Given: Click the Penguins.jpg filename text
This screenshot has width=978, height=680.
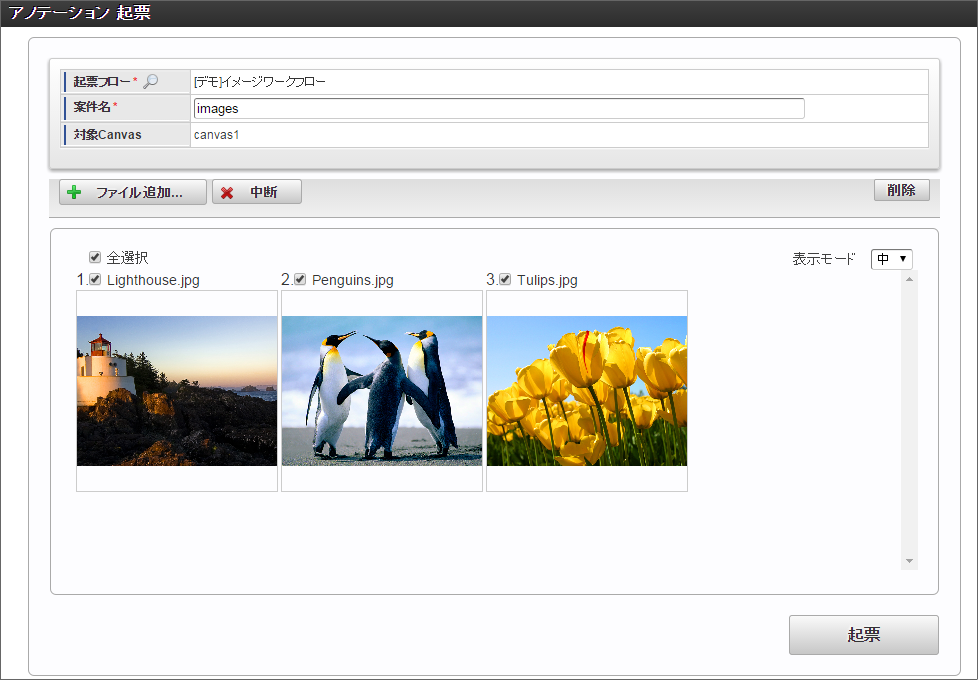Looking at the screenshot, I should [352, 280].
